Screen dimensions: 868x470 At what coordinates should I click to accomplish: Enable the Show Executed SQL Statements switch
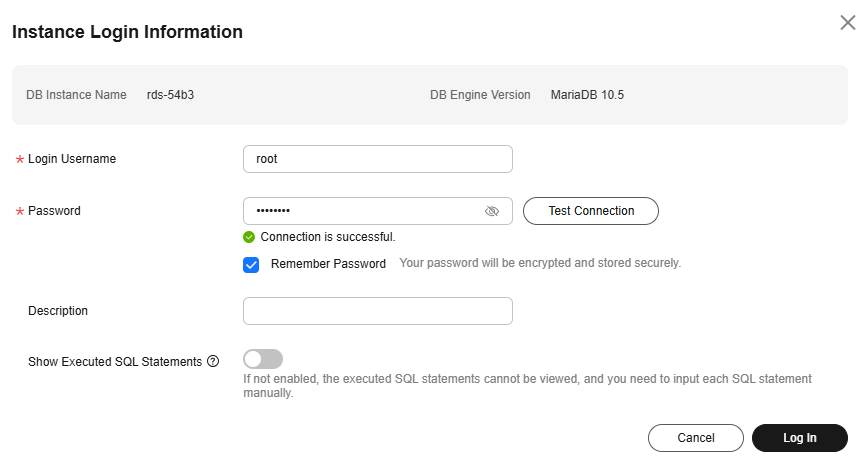pyautogui.click(x=263, y=359)
